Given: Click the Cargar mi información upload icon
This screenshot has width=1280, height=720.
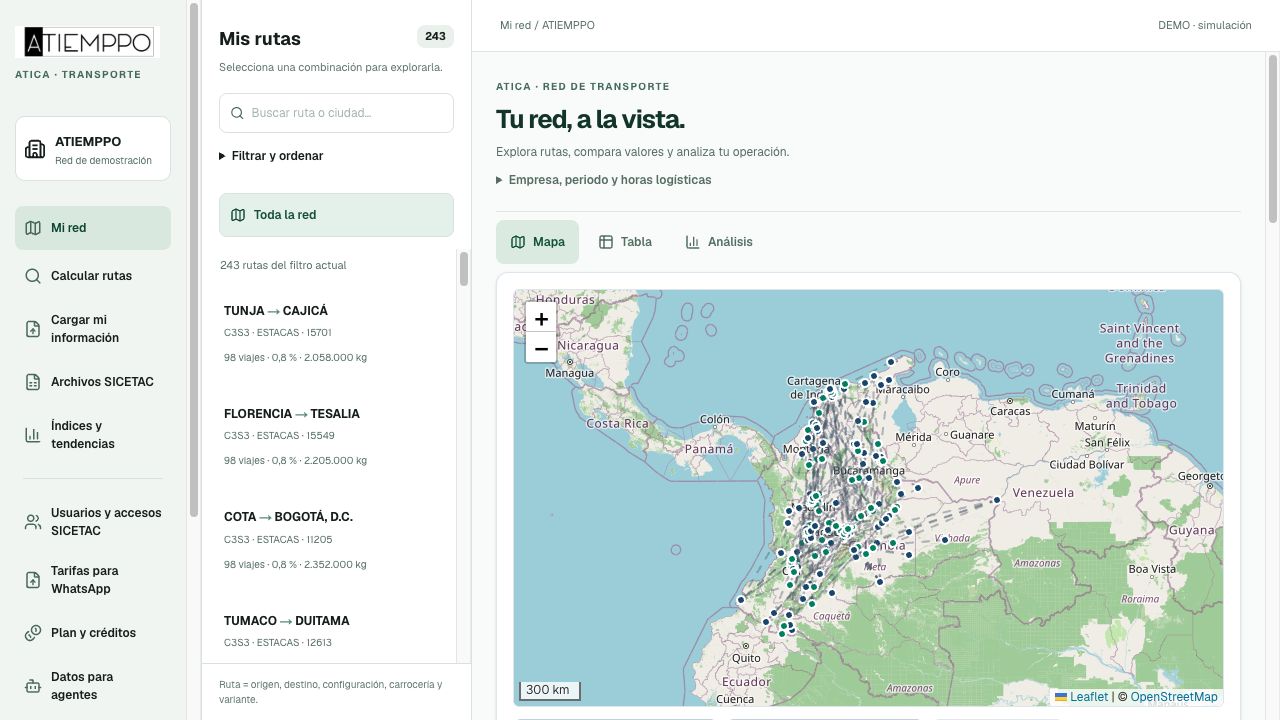Looking at the screenshot, I should [33, 329].
